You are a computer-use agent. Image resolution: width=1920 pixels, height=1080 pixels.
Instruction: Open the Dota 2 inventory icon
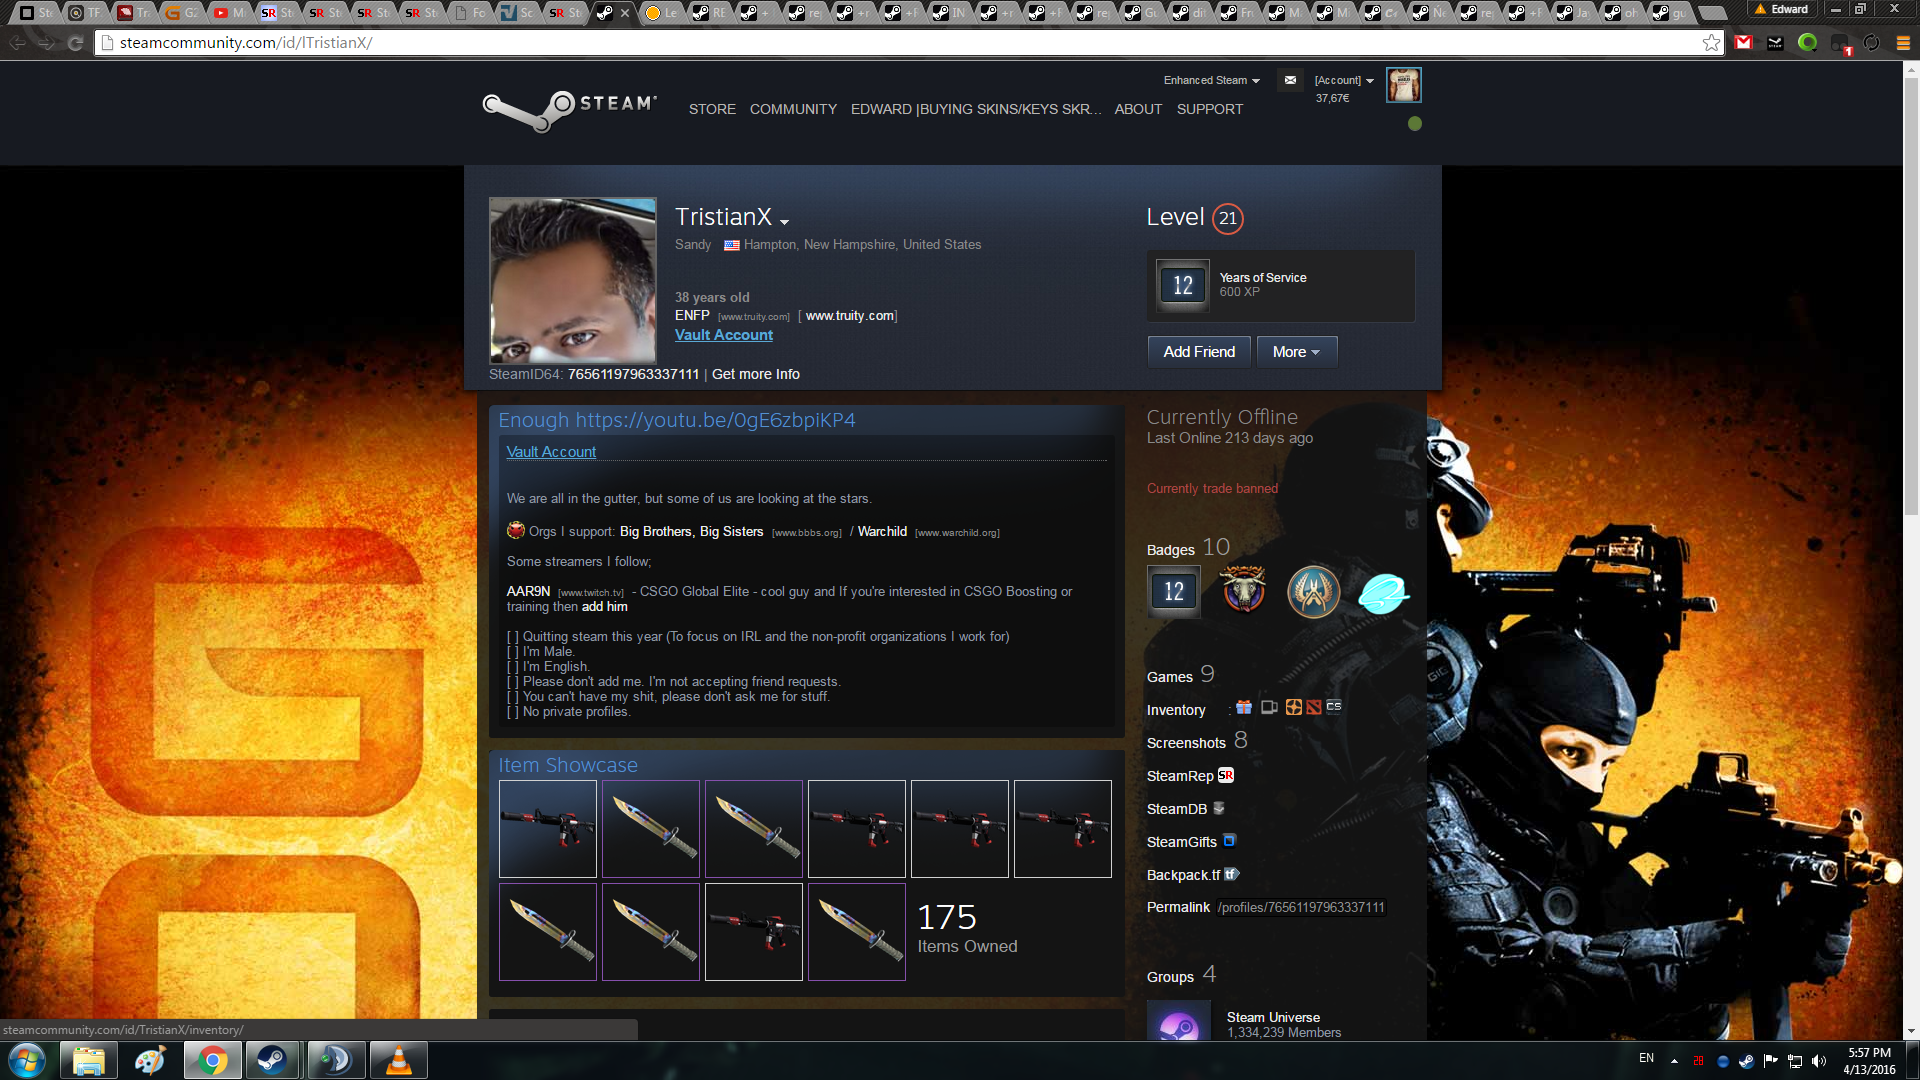pyautogui.click(x=1313, y=707)
